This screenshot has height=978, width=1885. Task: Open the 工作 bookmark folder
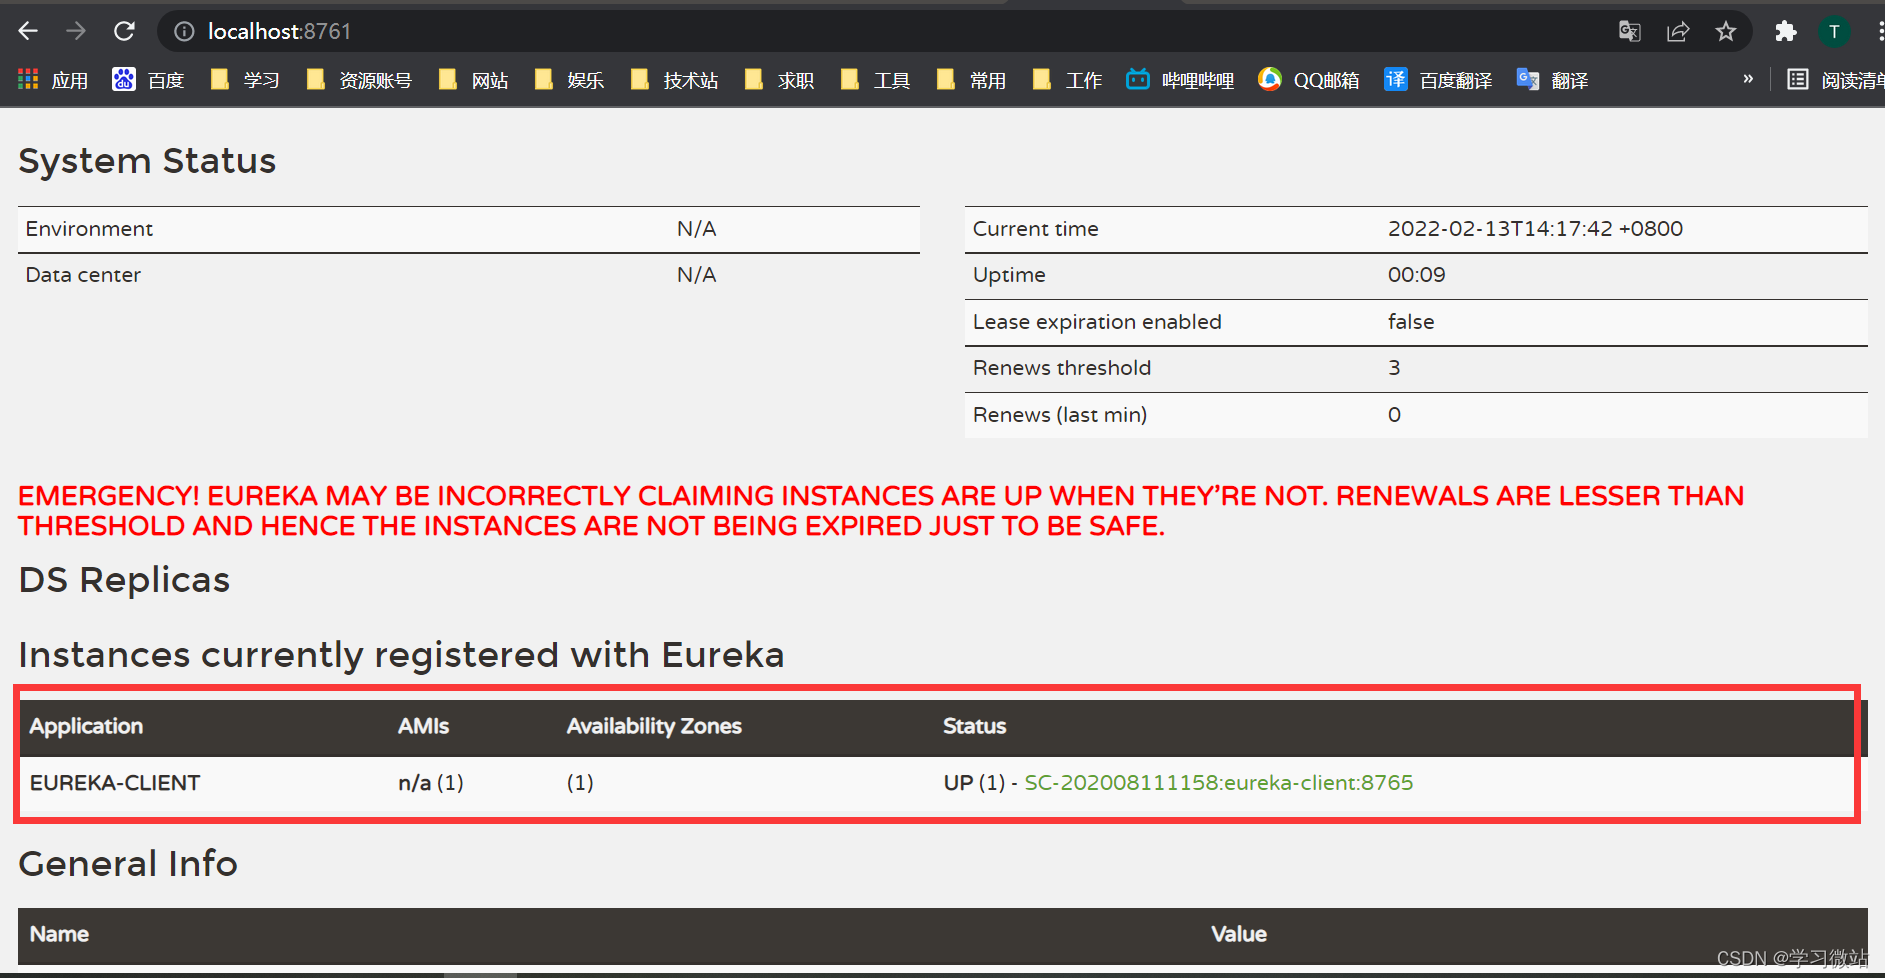(x=1068, y=80)
